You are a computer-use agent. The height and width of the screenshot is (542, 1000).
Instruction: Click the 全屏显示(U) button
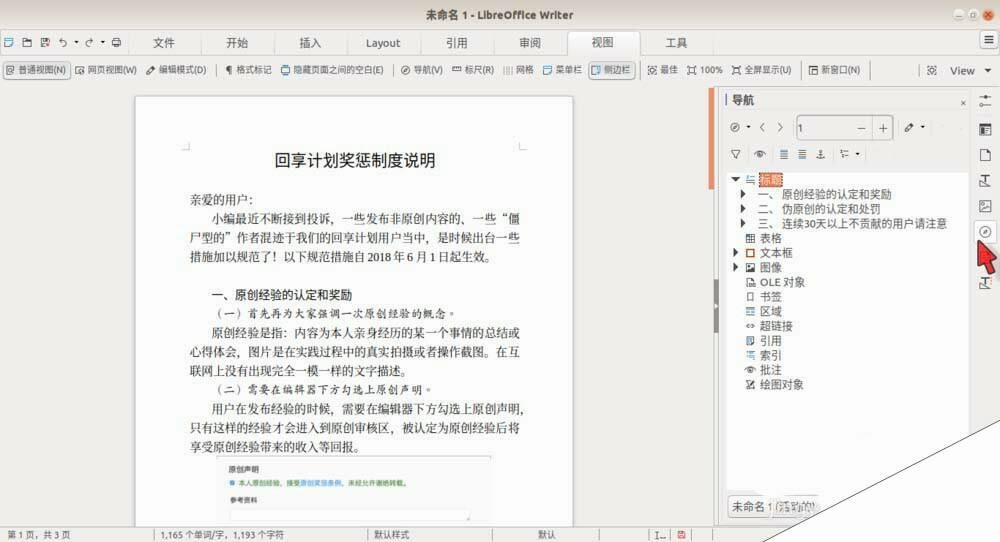tap(762, 70)
